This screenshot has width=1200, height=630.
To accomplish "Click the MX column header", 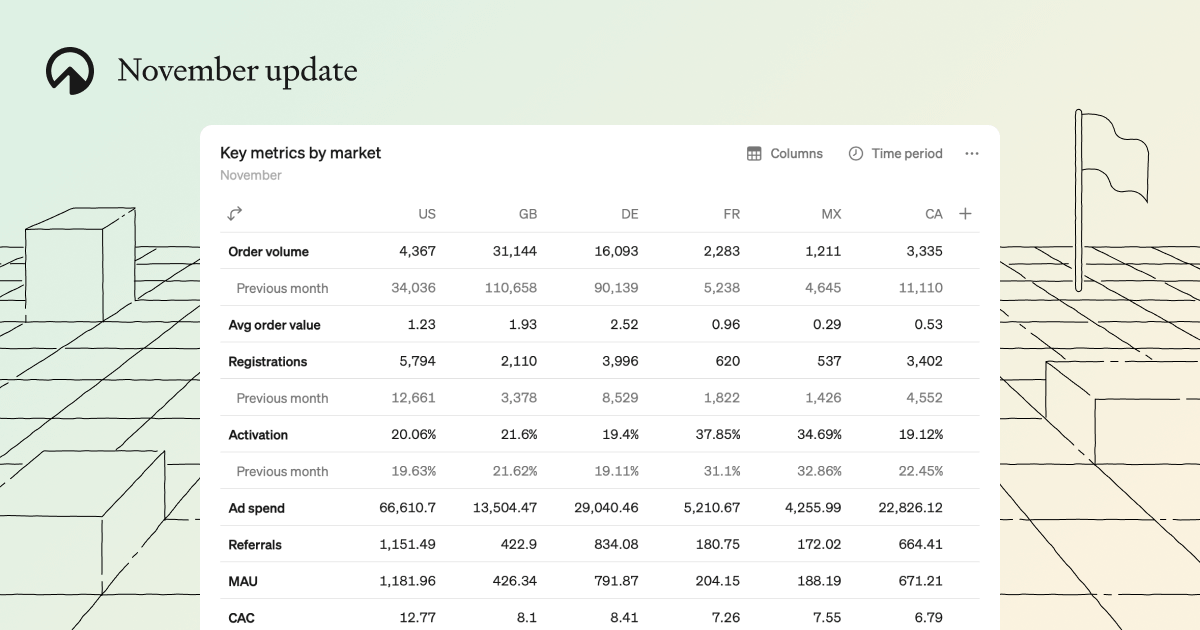I will point(831,214).
